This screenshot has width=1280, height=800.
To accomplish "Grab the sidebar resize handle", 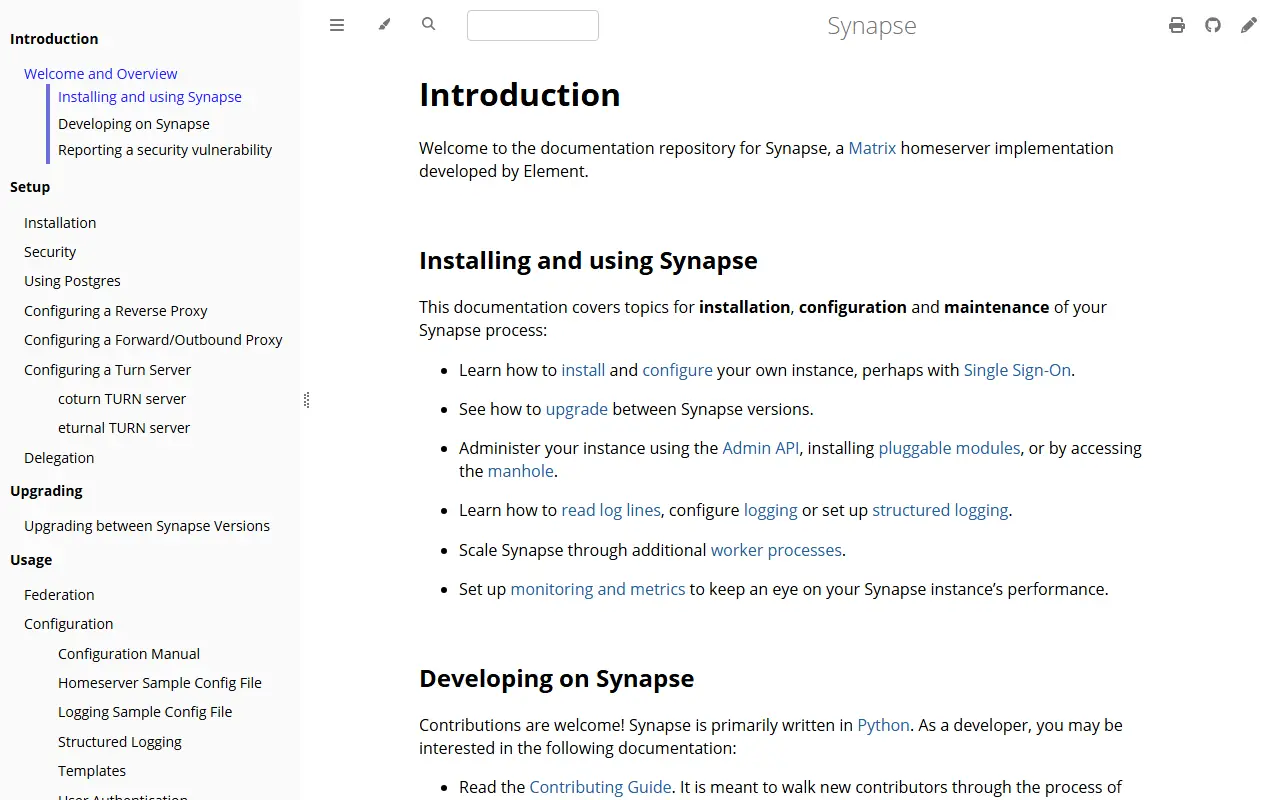I will (307, 400).
